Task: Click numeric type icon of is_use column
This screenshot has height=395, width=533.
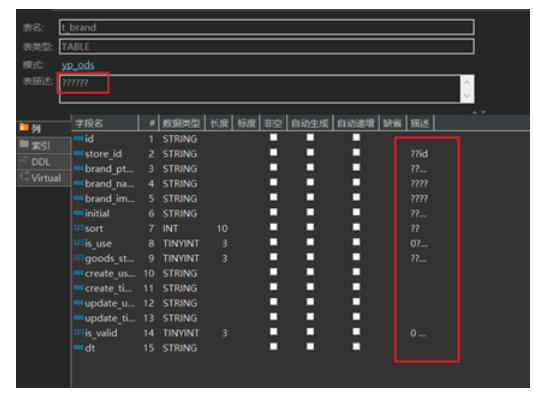Action: [x=79, y=242]
